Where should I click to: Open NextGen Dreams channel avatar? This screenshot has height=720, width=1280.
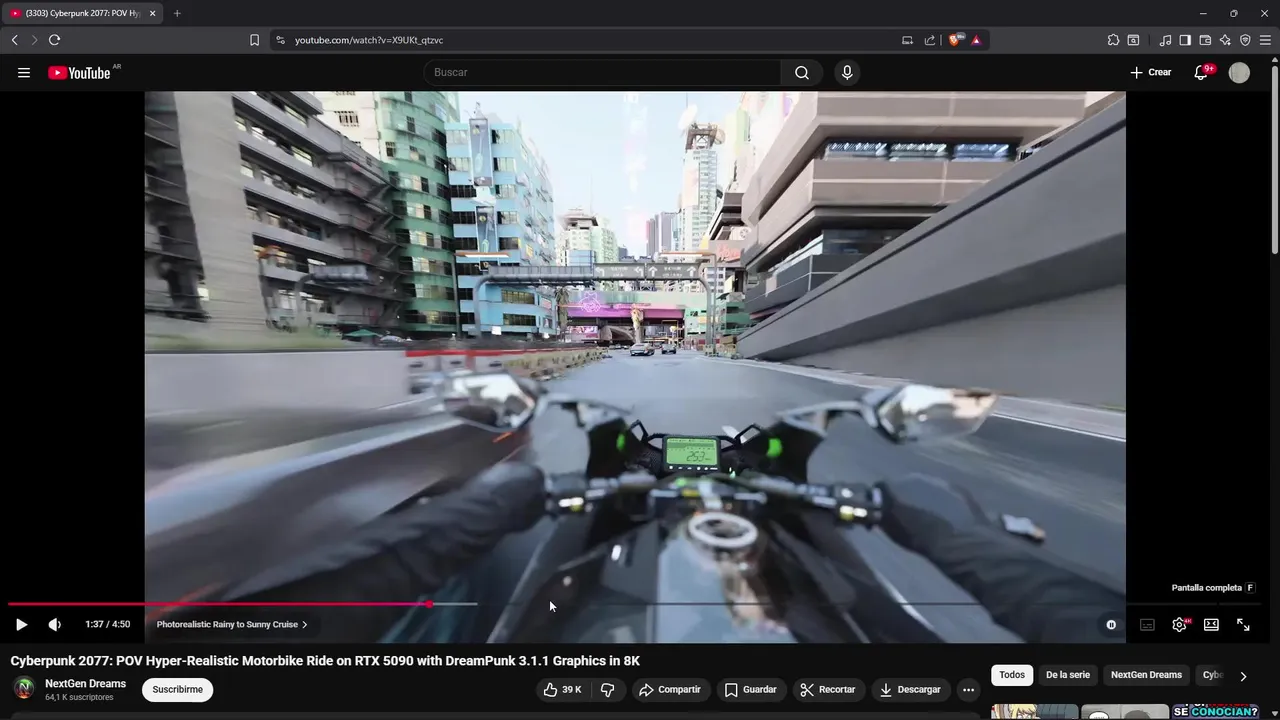[x=24, y=689]
